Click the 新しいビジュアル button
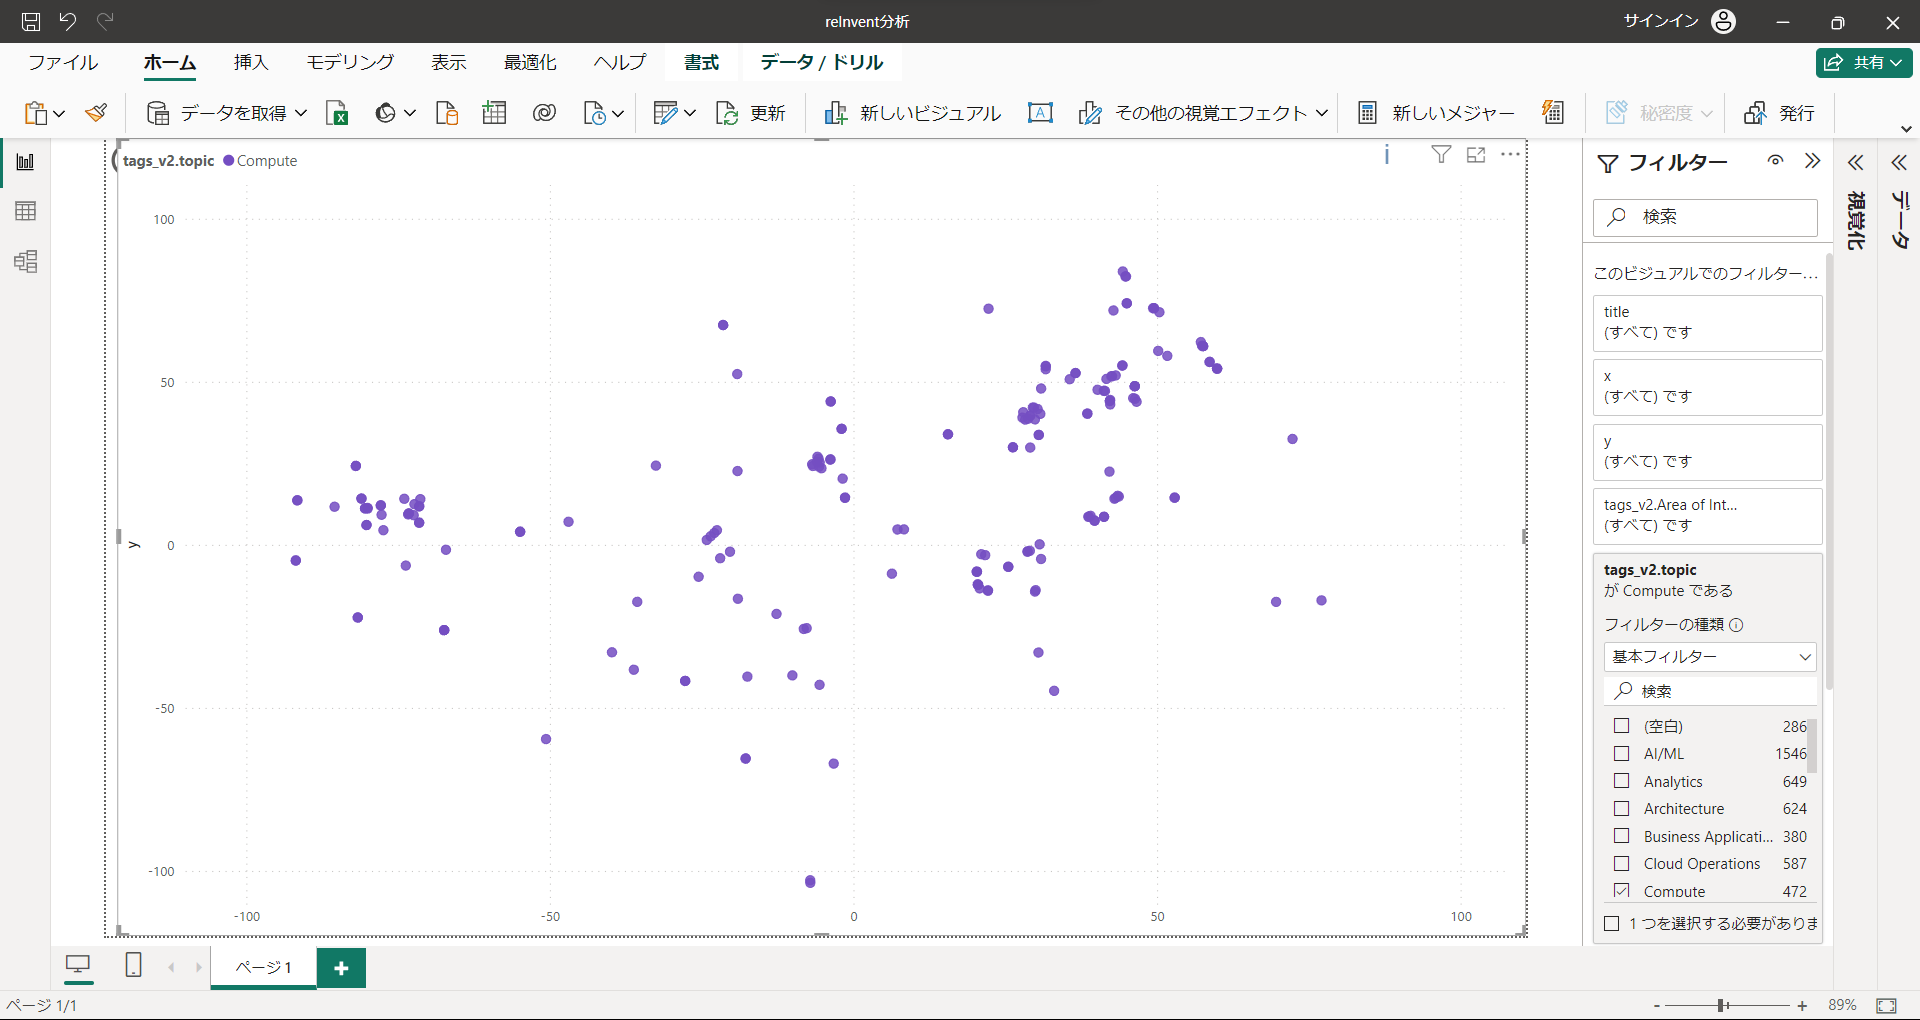Image resolution: width=1920 pixels, height=1020 pixels. [x=912, y=113]
